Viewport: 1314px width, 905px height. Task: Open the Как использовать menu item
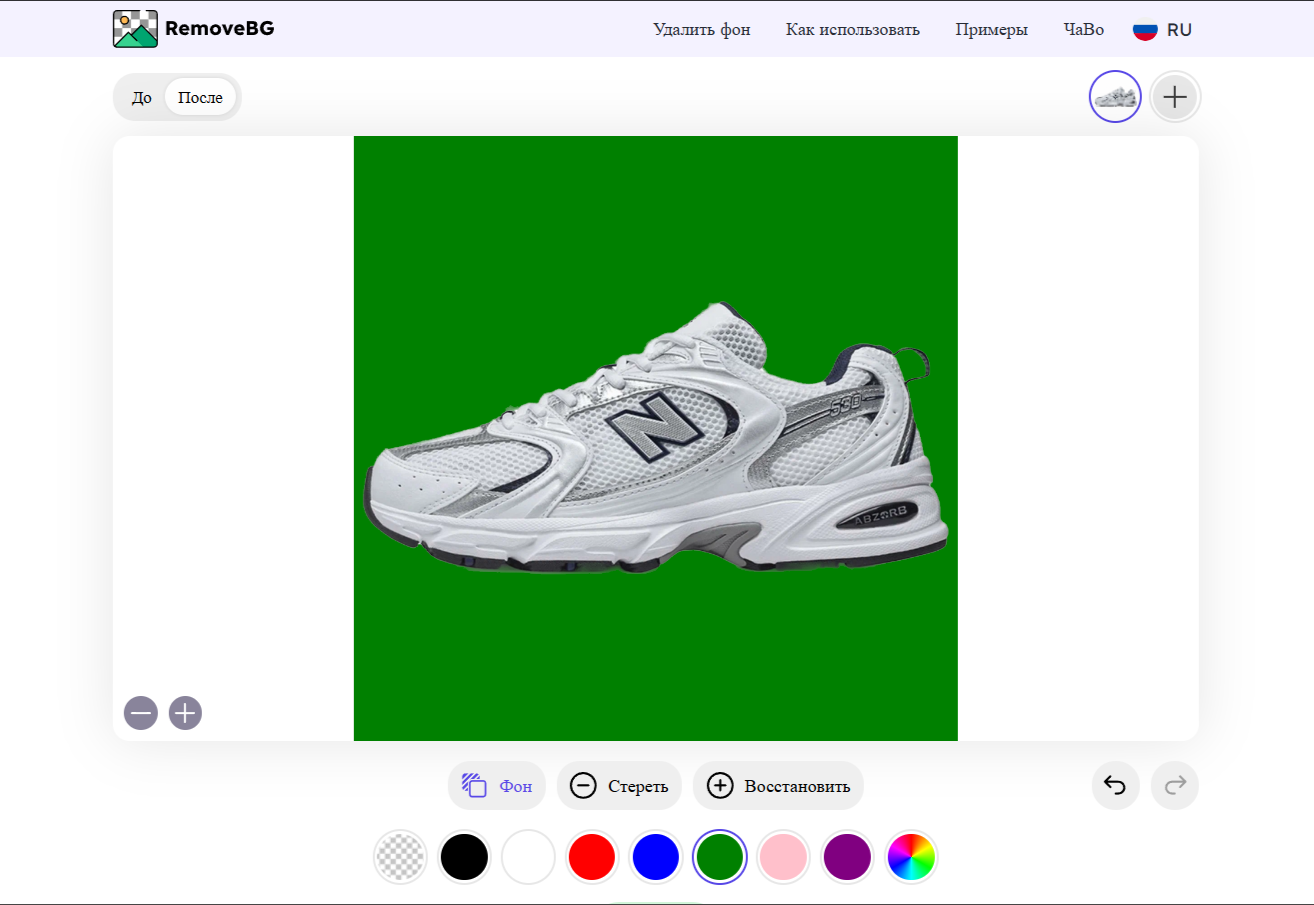click(x=853, y=29)
